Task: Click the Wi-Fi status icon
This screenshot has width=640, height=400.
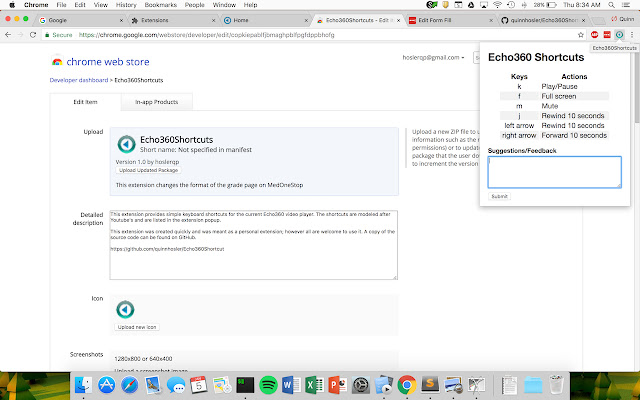Action: (497, 5)
